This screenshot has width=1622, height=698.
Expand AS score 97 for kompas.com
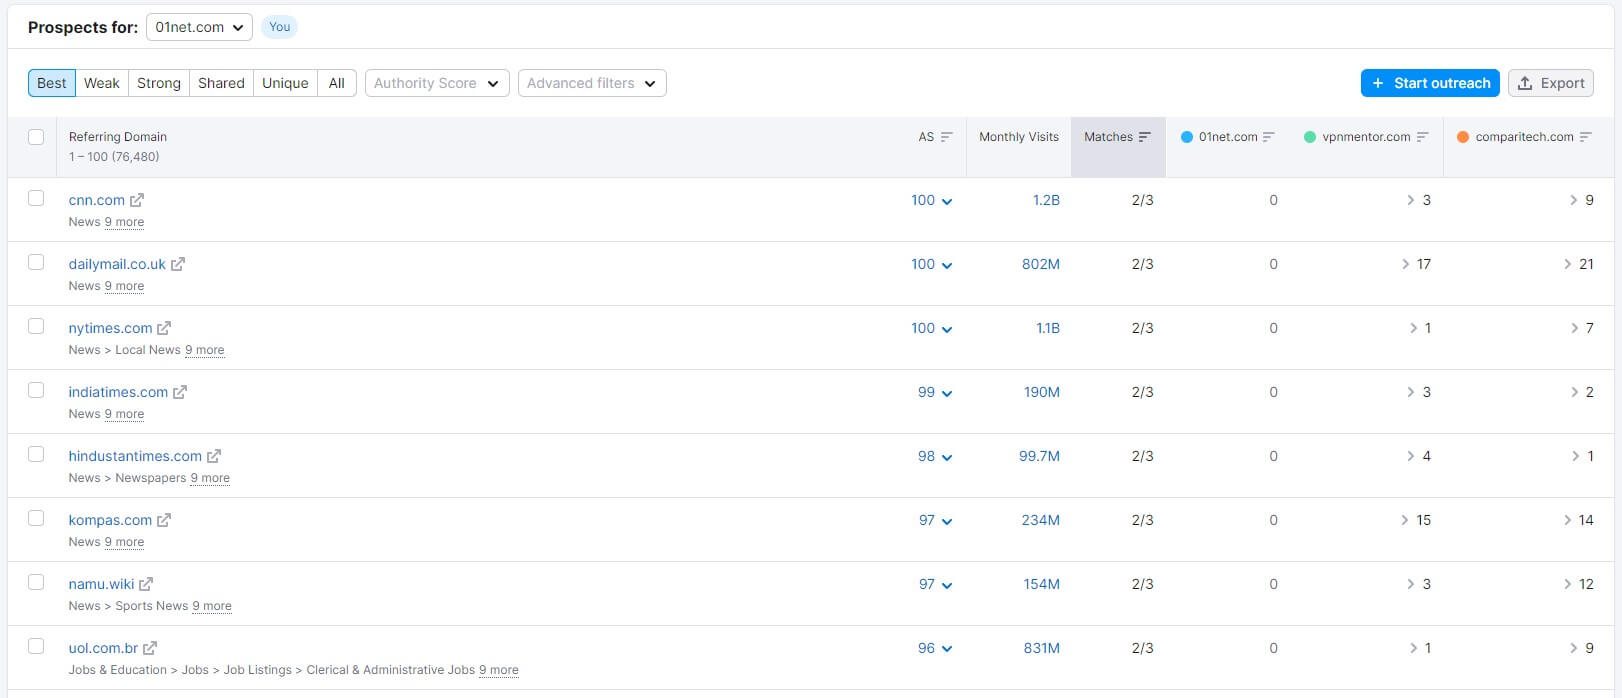936,520
